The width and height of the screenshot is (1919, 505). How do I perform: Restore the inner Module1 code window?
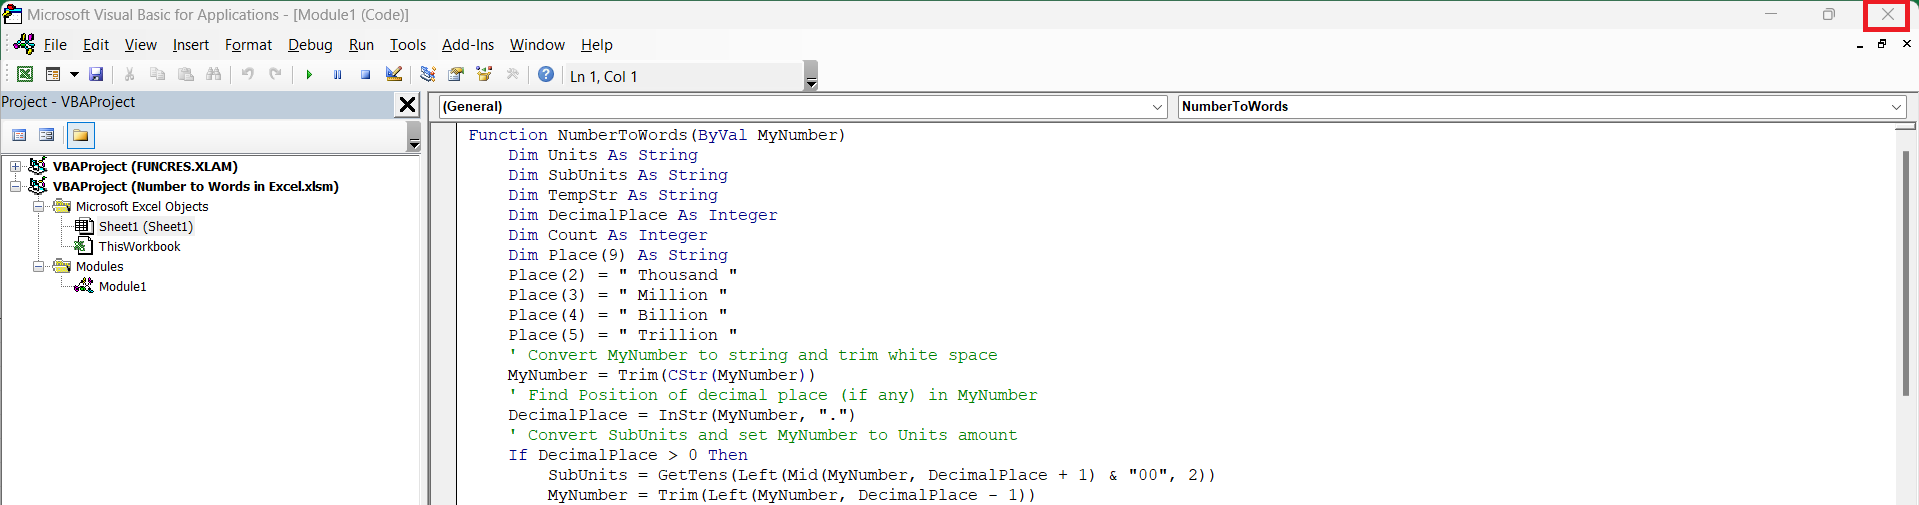(1881, 44)
